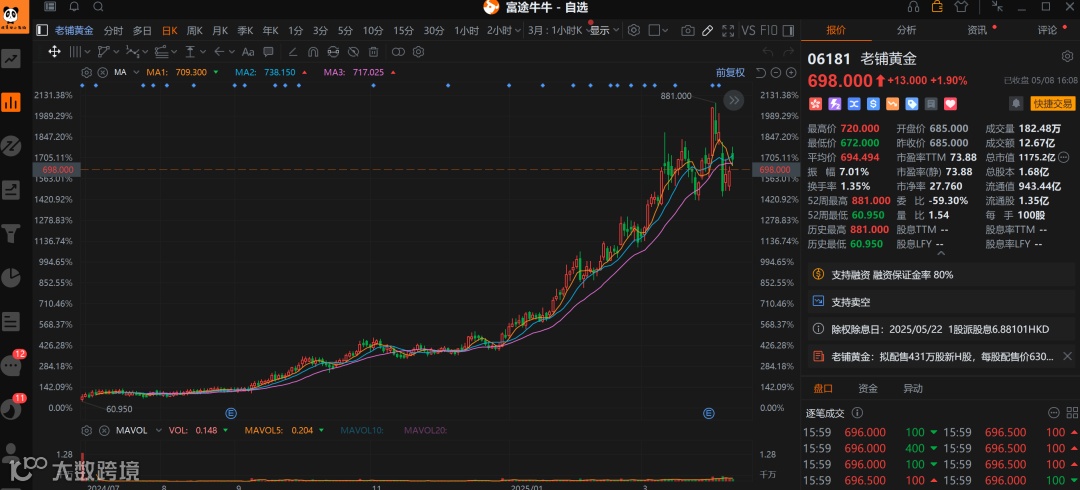The image size is (1080, 490).
Task: Remove the MA indicator with X icon
Action: pyautogui.click(x=103, y=72)
